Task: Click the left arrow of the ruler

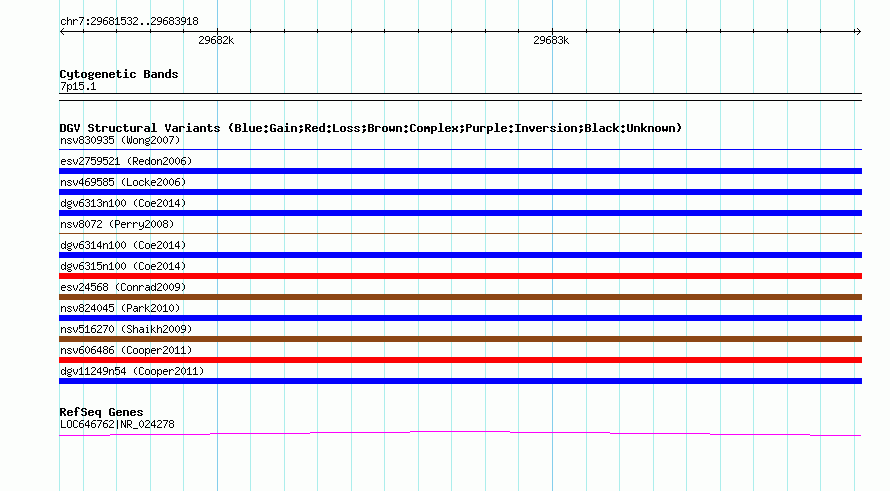Action: pyautogui.click(x=62, y=32)
